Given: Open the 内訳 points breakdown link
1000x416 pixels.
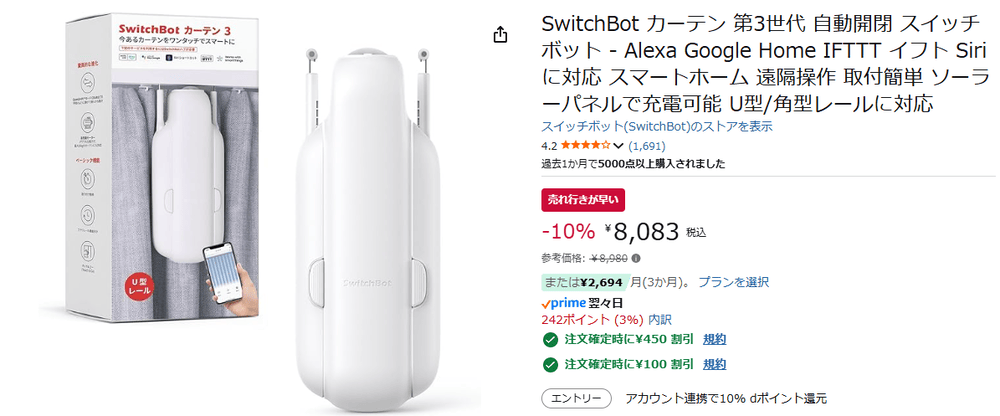Looking at the screenshot, I should (660, 319).
